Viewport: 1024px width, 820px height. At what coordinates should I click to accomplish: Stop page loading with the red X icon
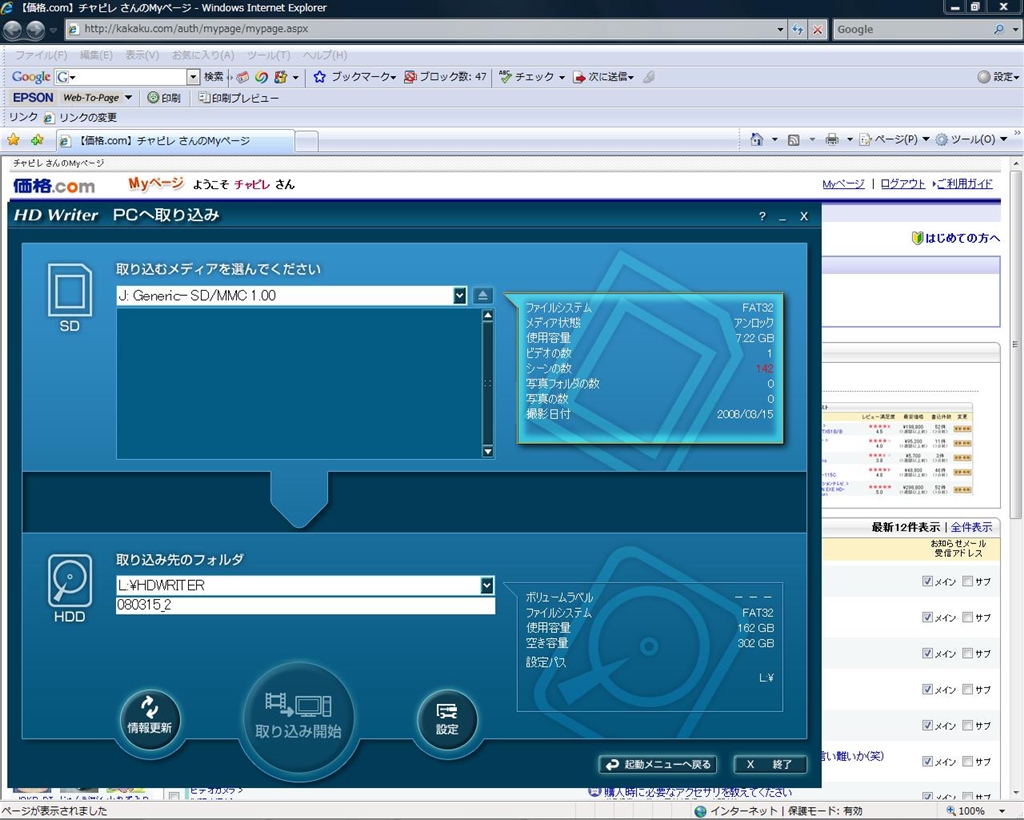pyautogui.click(x=817, y=29)
